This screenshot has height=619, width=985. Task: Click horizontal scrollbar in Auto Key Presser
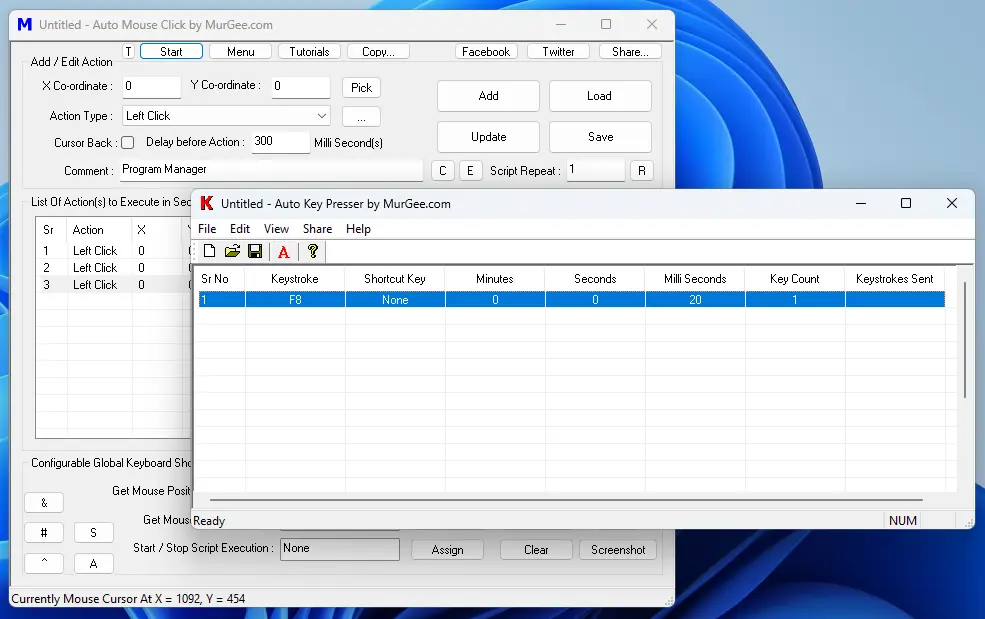click(566, 500)
